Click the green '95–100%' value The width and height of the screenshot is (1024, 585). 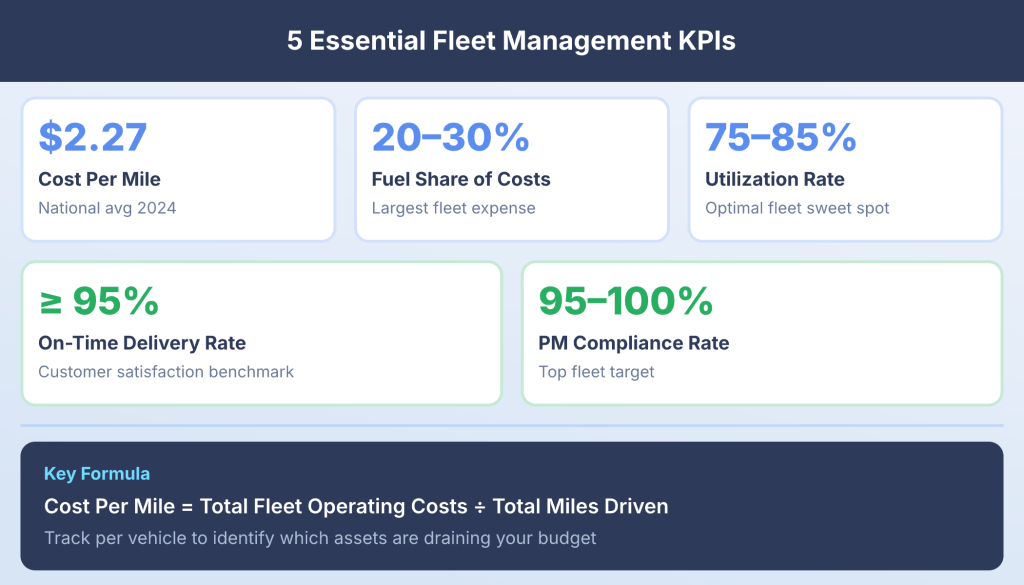pyautogui.click(x=626, y=301)
